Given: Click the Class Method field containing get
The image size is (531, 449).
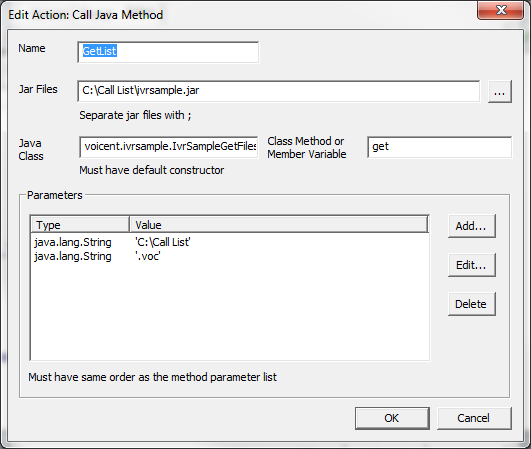Looking at the screenshot, I should (440, 147).
